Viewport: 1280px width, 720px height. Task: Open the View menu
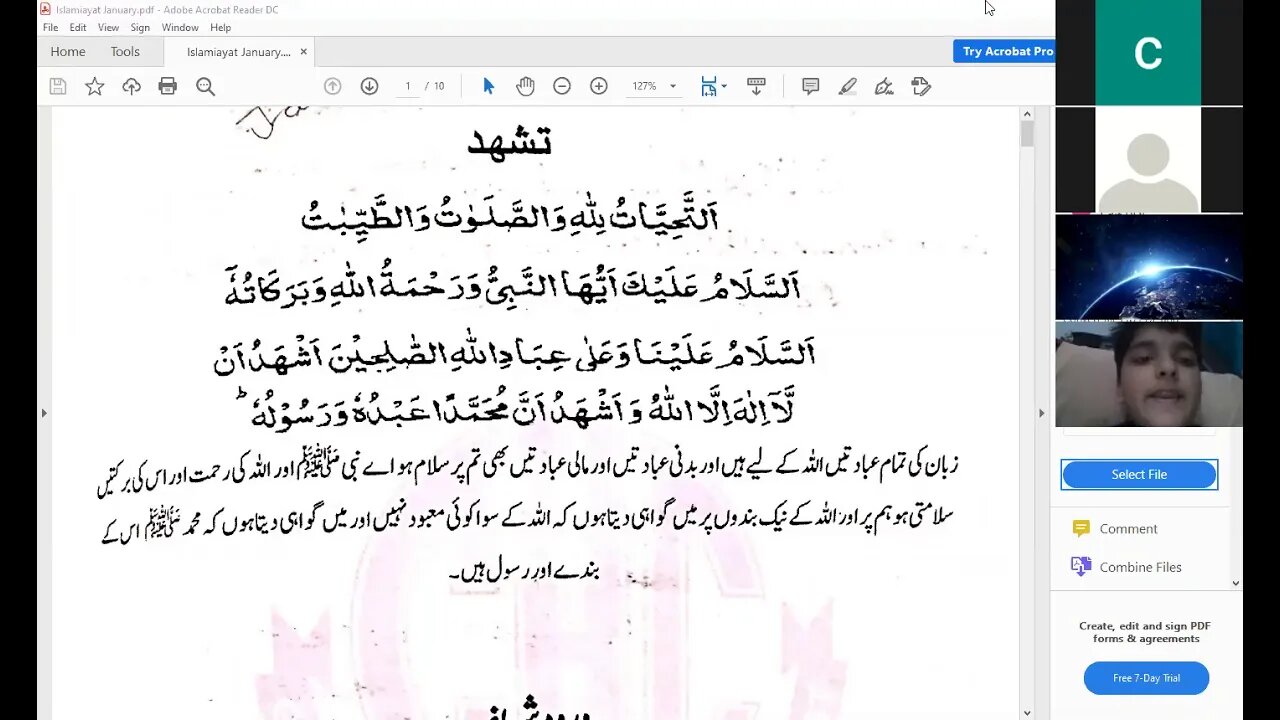click(x=108, y=28)
